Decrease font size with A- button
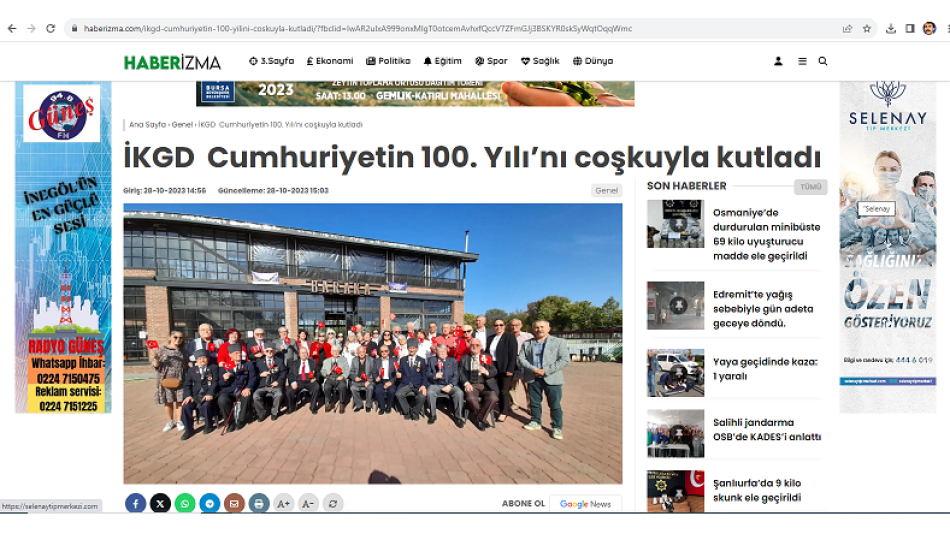 pos(308,504)
